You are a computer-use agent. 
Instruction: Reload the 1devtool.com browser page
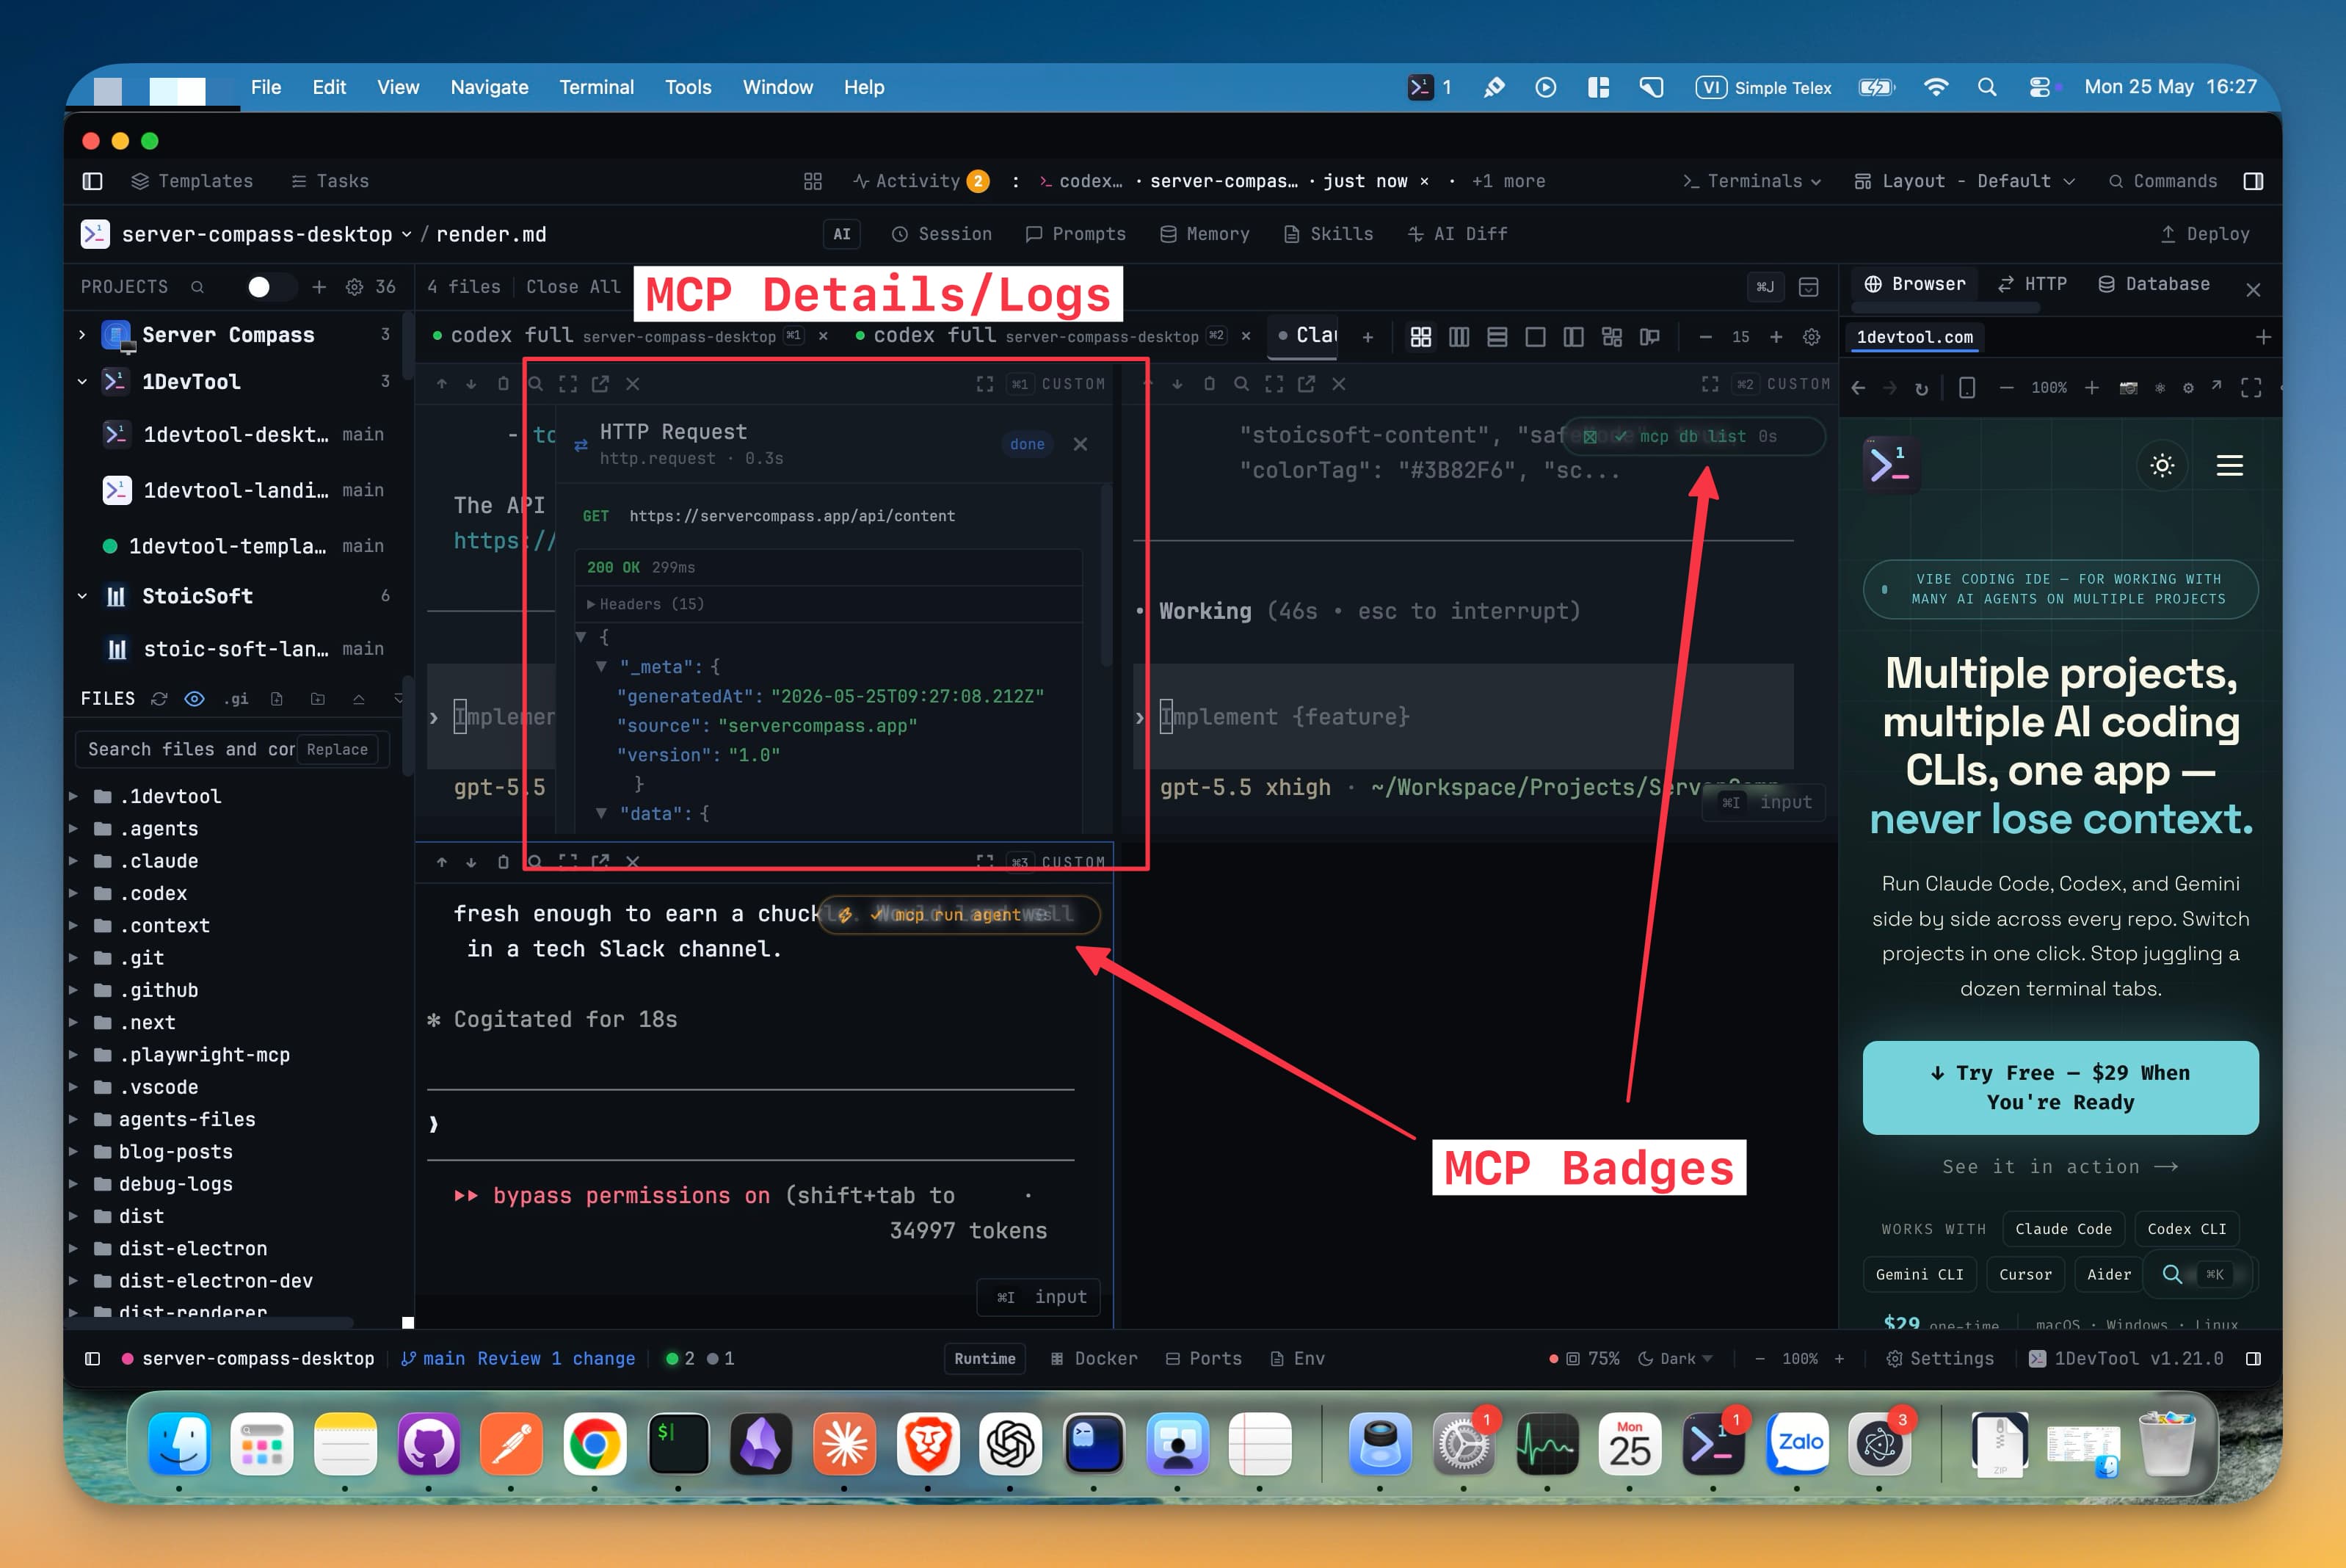point(1921,388)
